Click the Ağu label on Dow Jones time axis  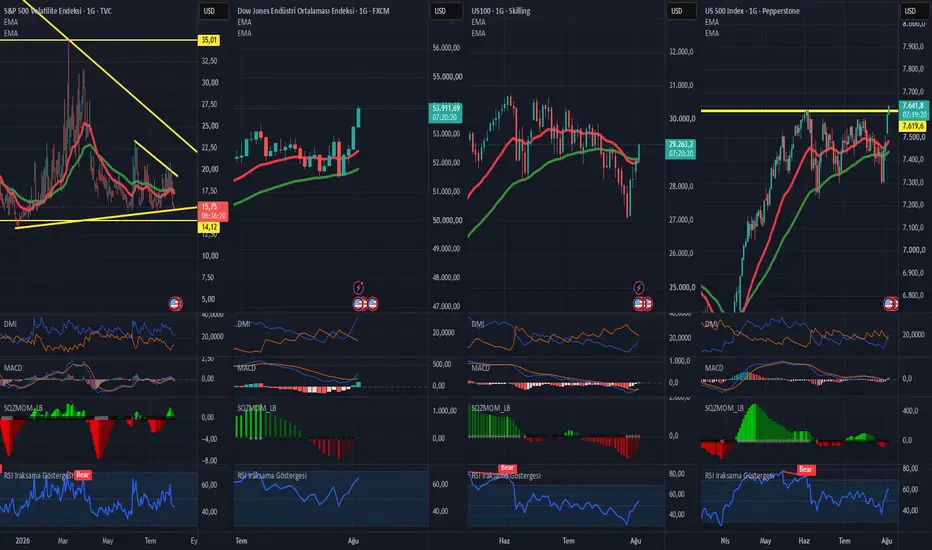[353, 540]
